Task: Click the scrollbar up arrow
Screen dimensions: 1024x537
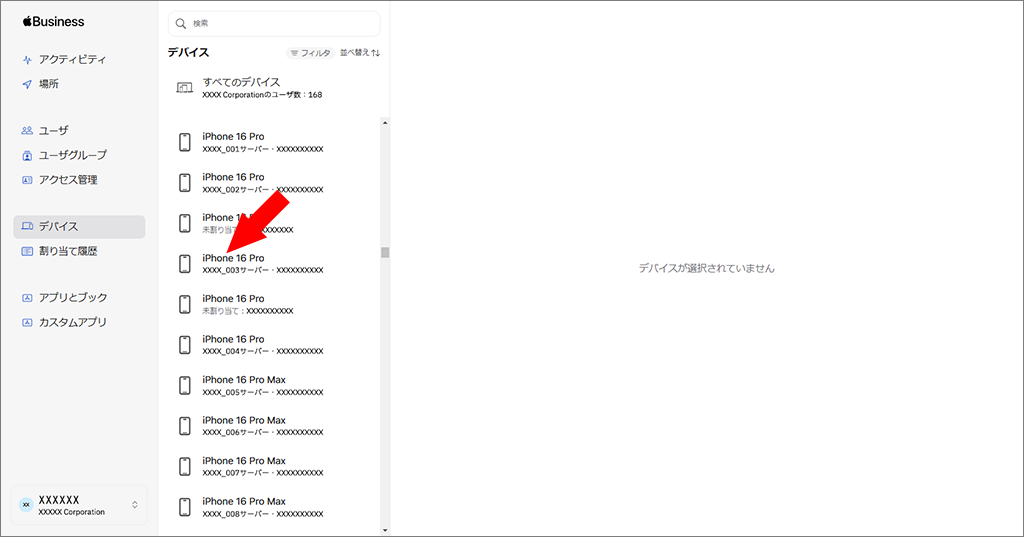Action: coord(385,123)
